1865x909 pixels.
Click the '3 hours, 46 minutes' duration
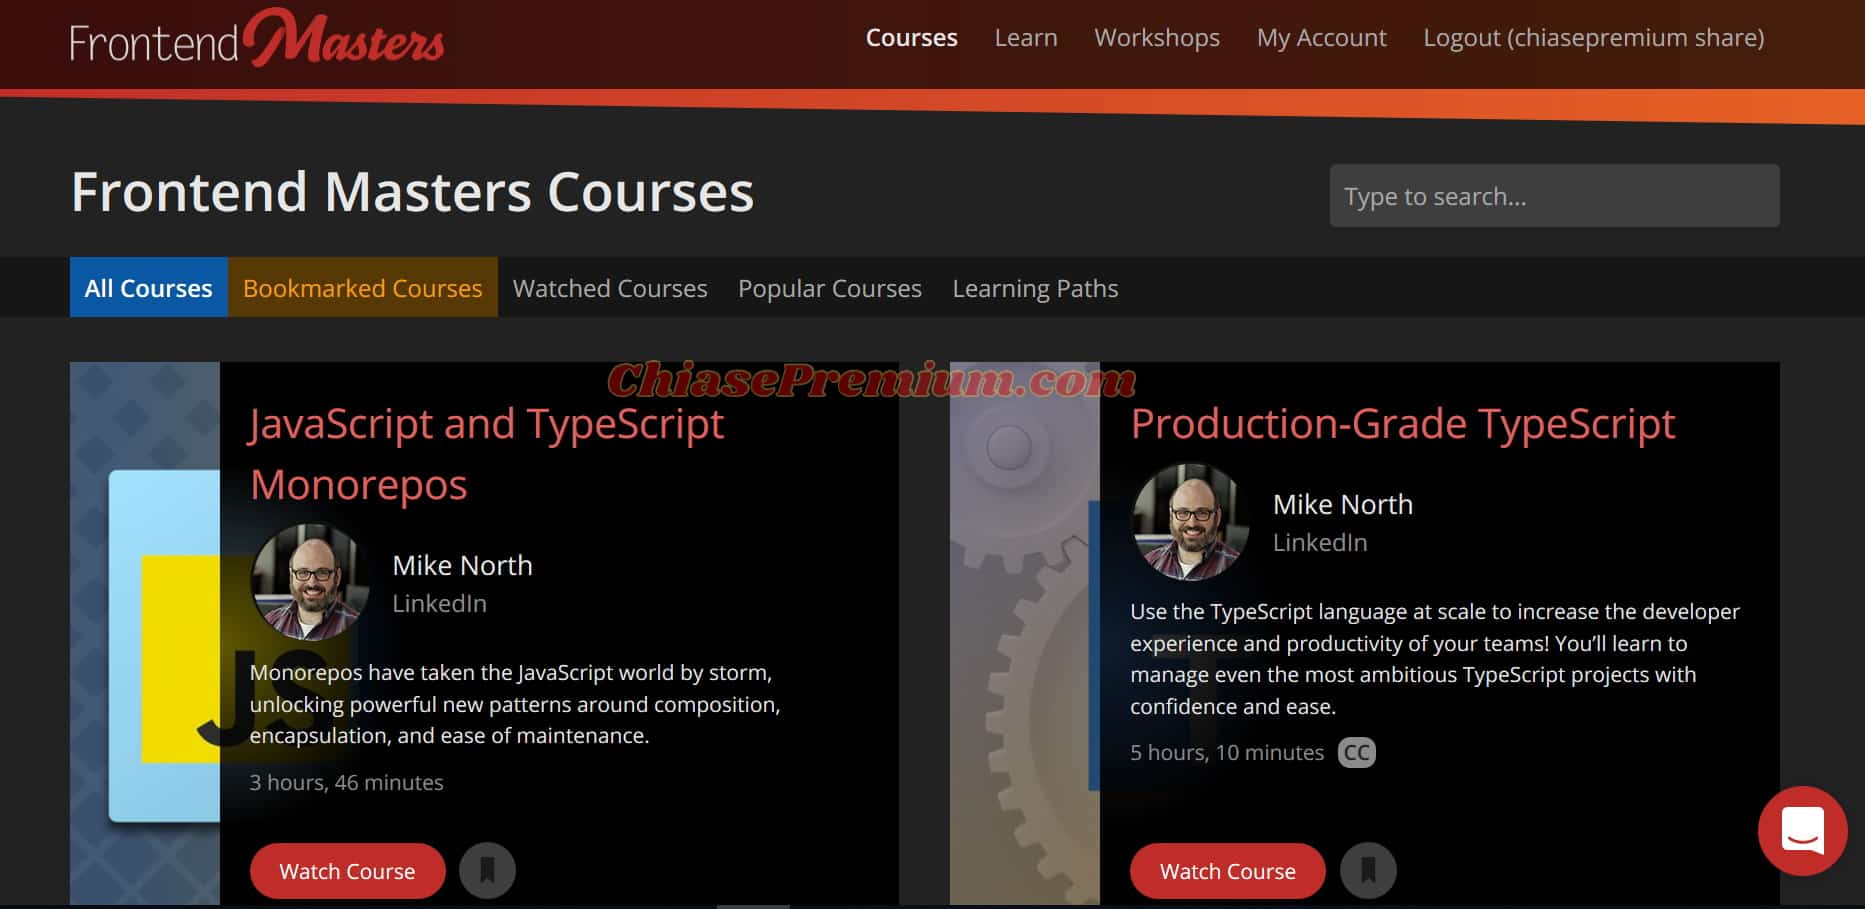(346, 782)
